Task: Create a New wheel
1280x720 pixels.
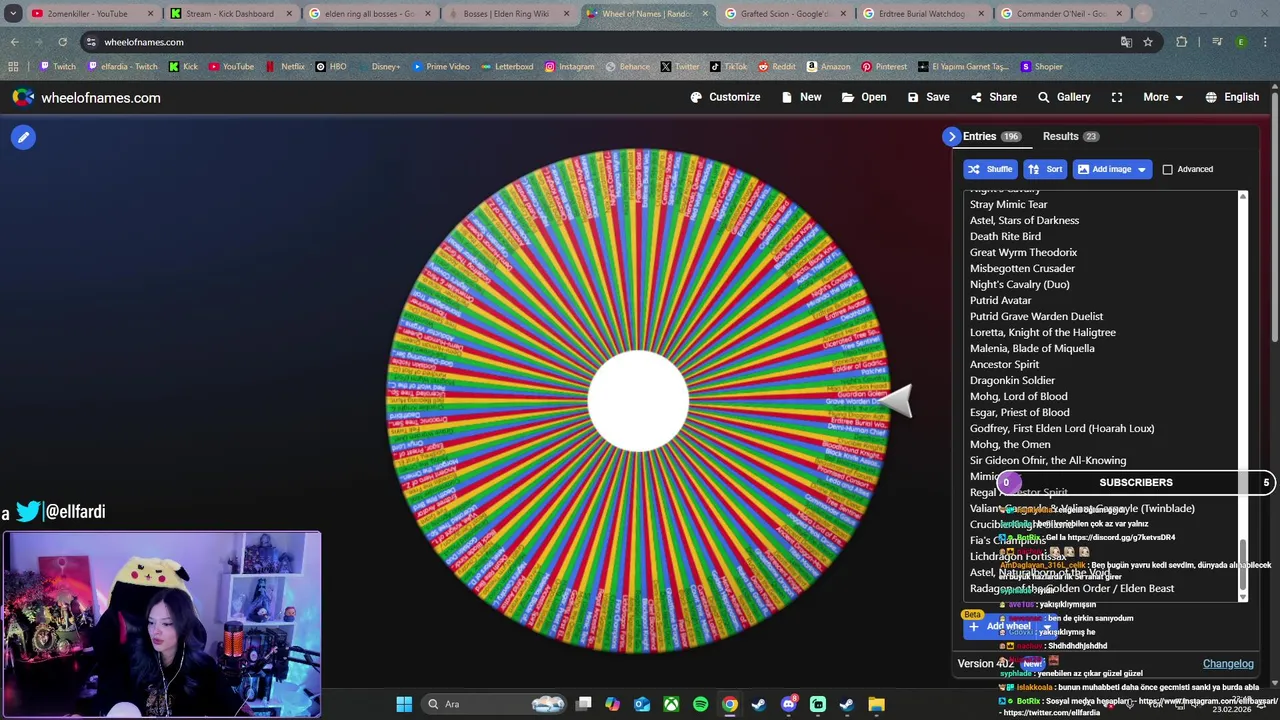Action: tap(801, 97)
